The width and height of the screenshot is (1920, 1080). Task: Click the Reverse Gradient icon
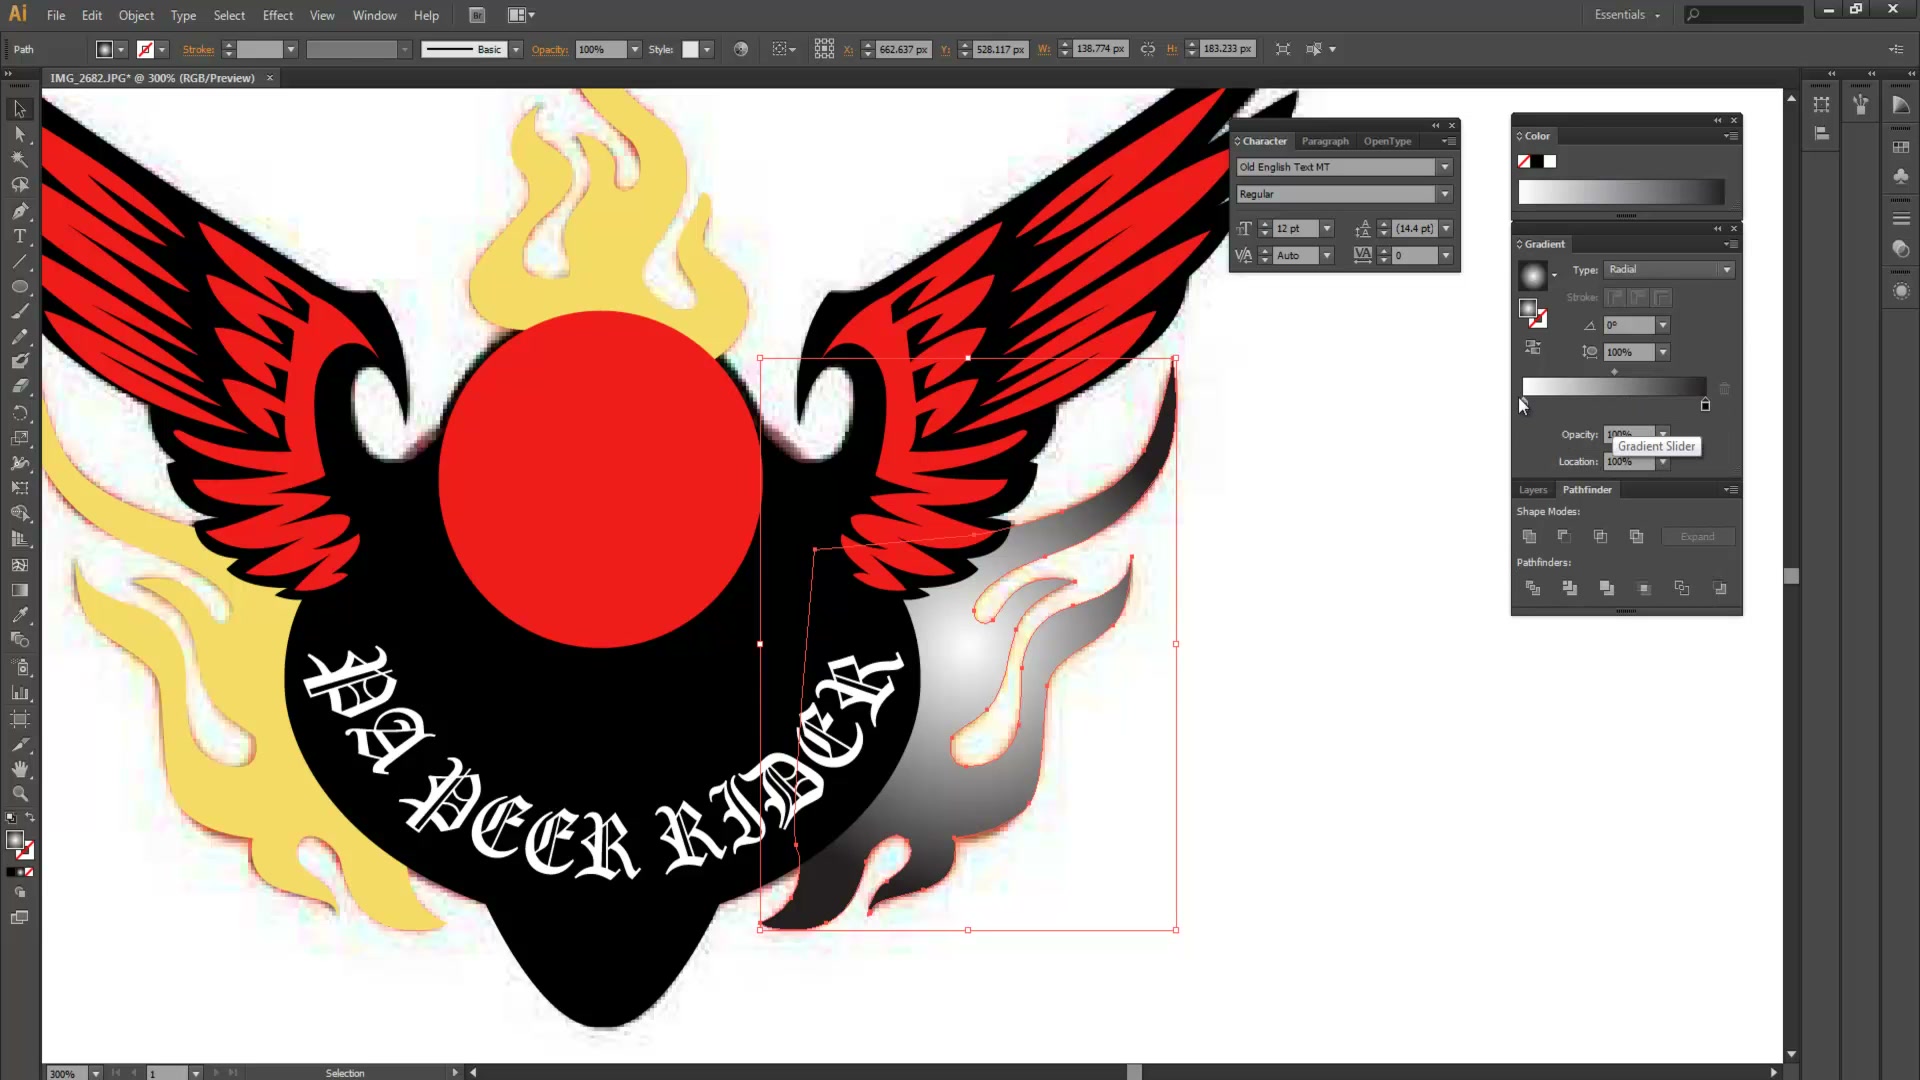(x=1532, y=348)
